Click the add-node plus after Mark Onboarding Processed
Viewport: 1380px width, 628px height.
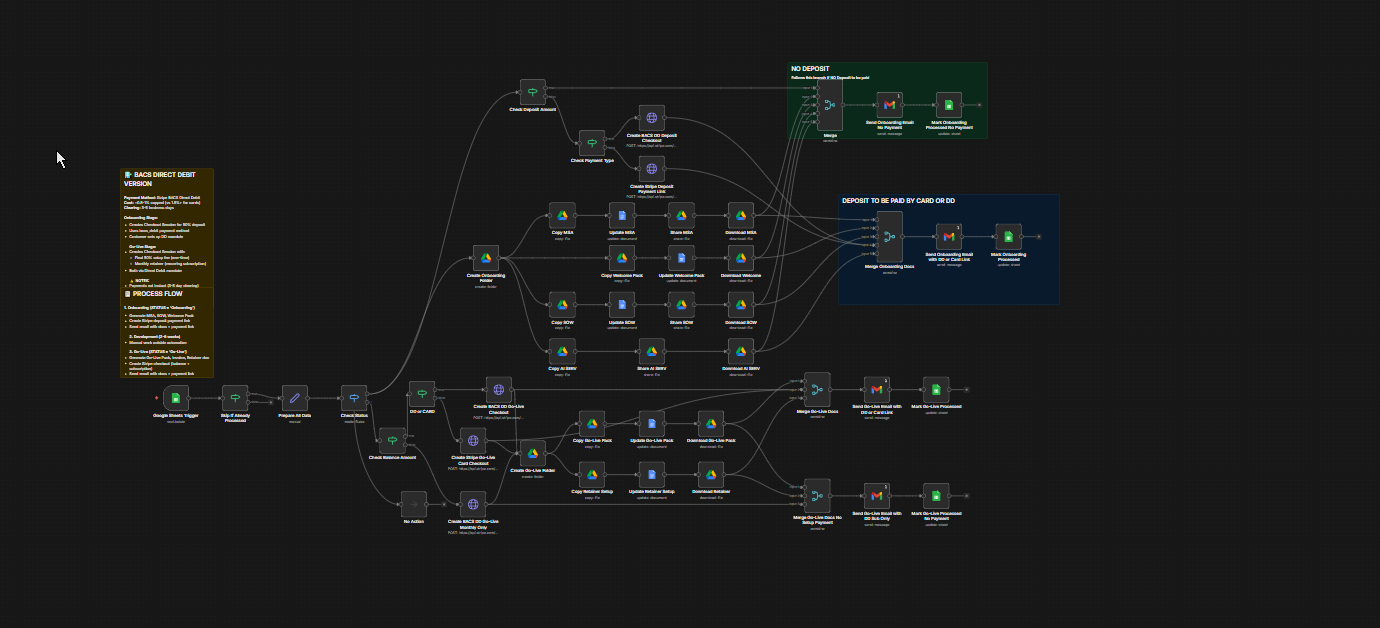(x=1038, y=237)
